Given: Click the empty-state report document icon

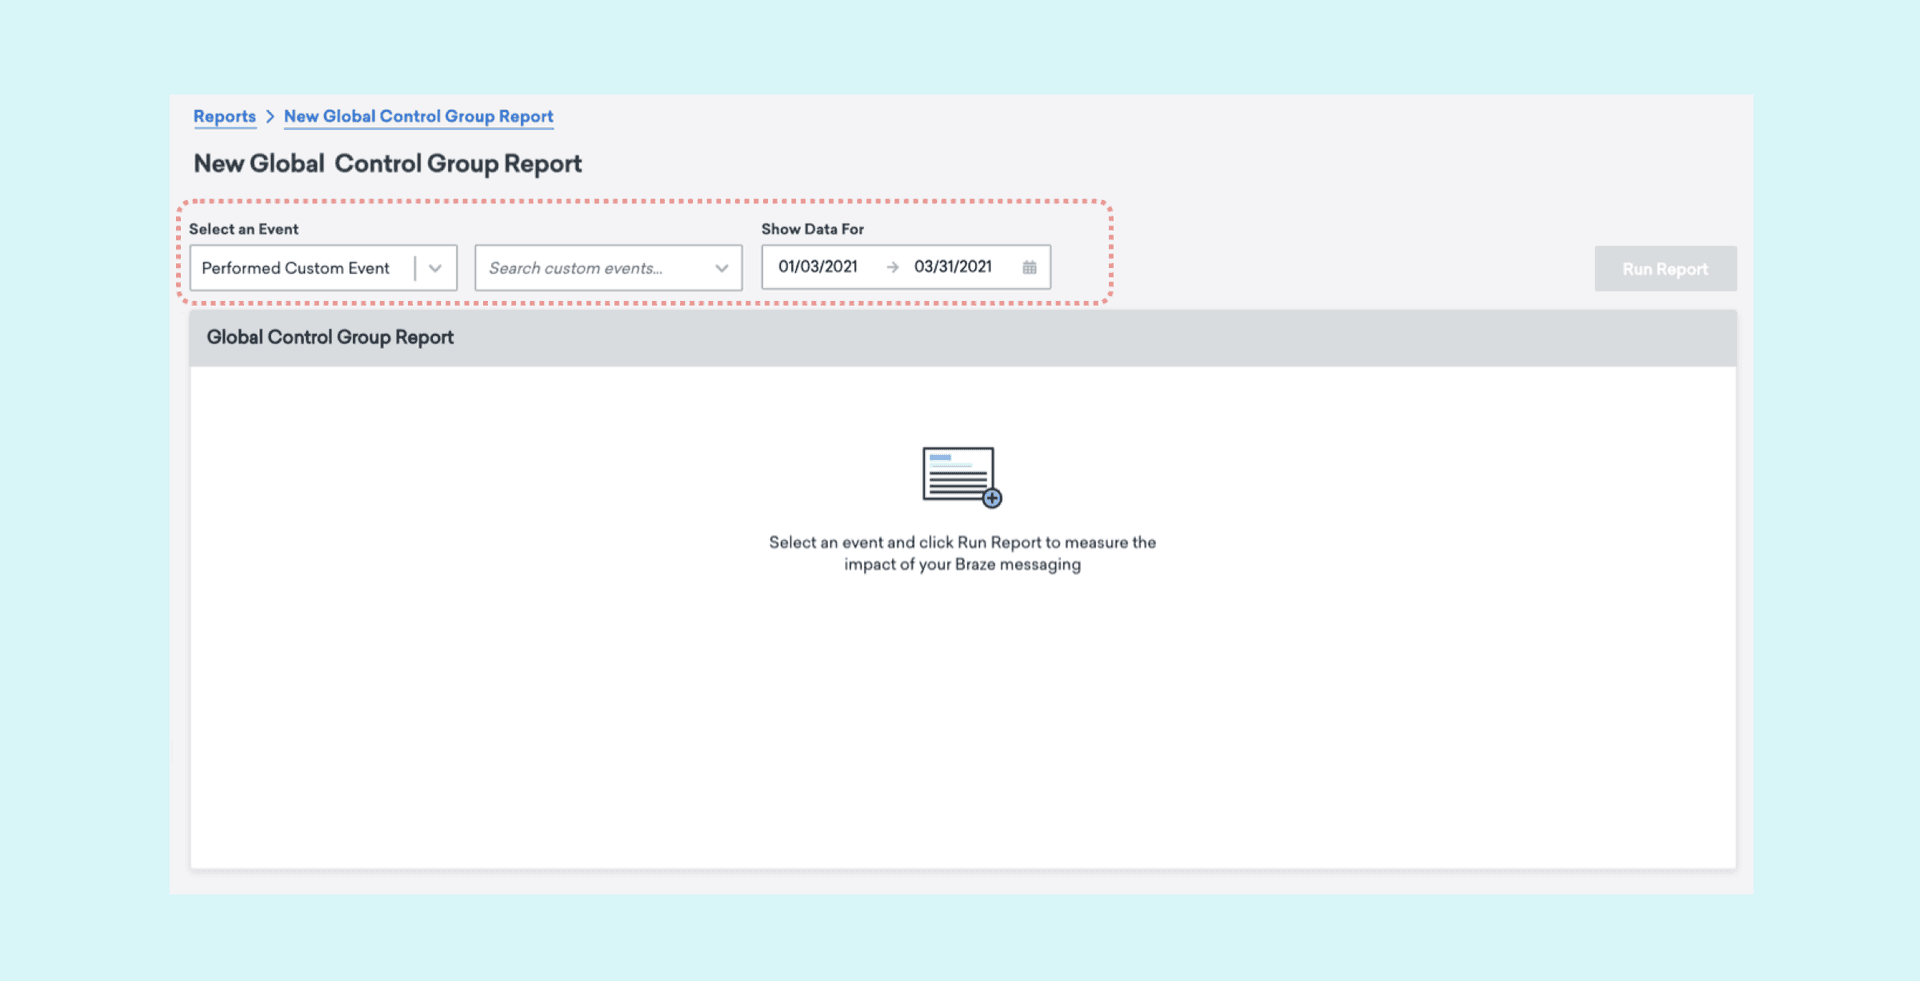Looking at the screenshot, I should [x=957, y=474].
